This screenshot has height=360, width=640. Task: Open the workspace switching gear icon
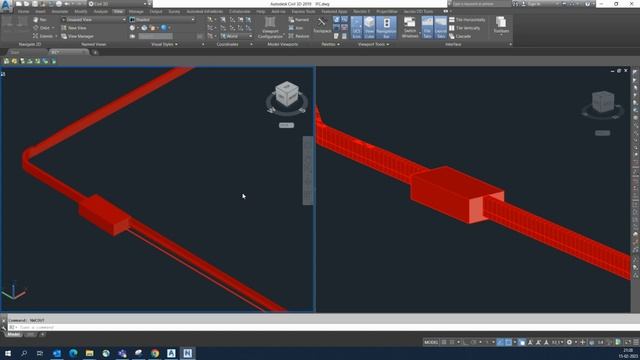[x=569, y=342]
